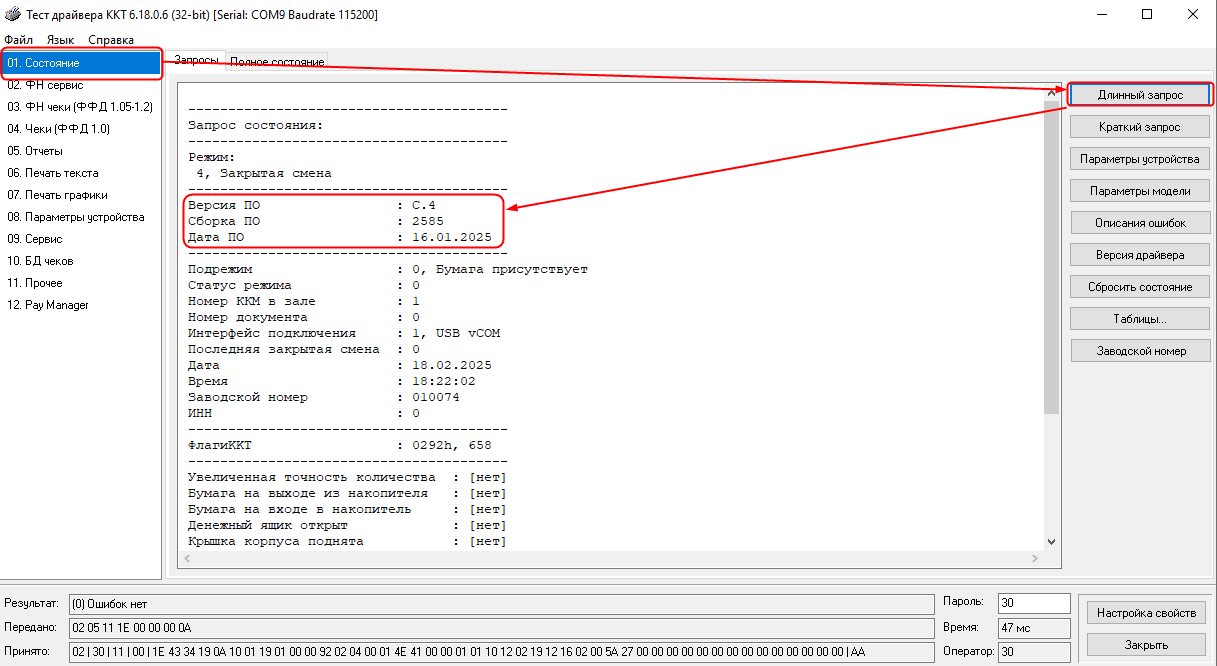Click the Параметры устройства button
Viewport: 1217px width, 666px height.
[1139, 159]
